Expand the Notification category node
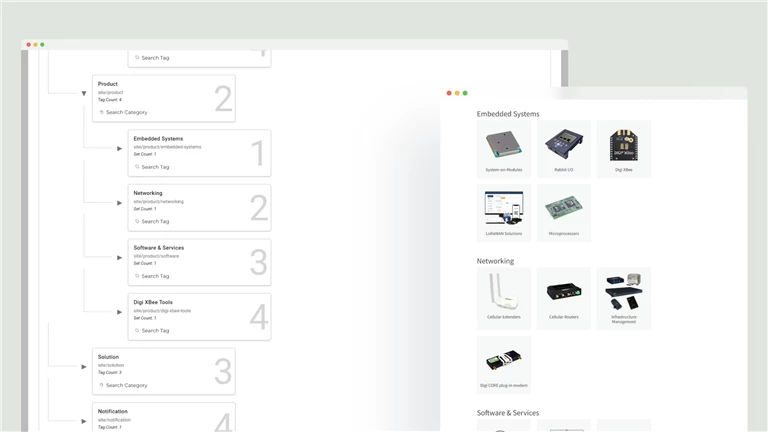This screenshot has height=432, width=768. tap(84, 421)
